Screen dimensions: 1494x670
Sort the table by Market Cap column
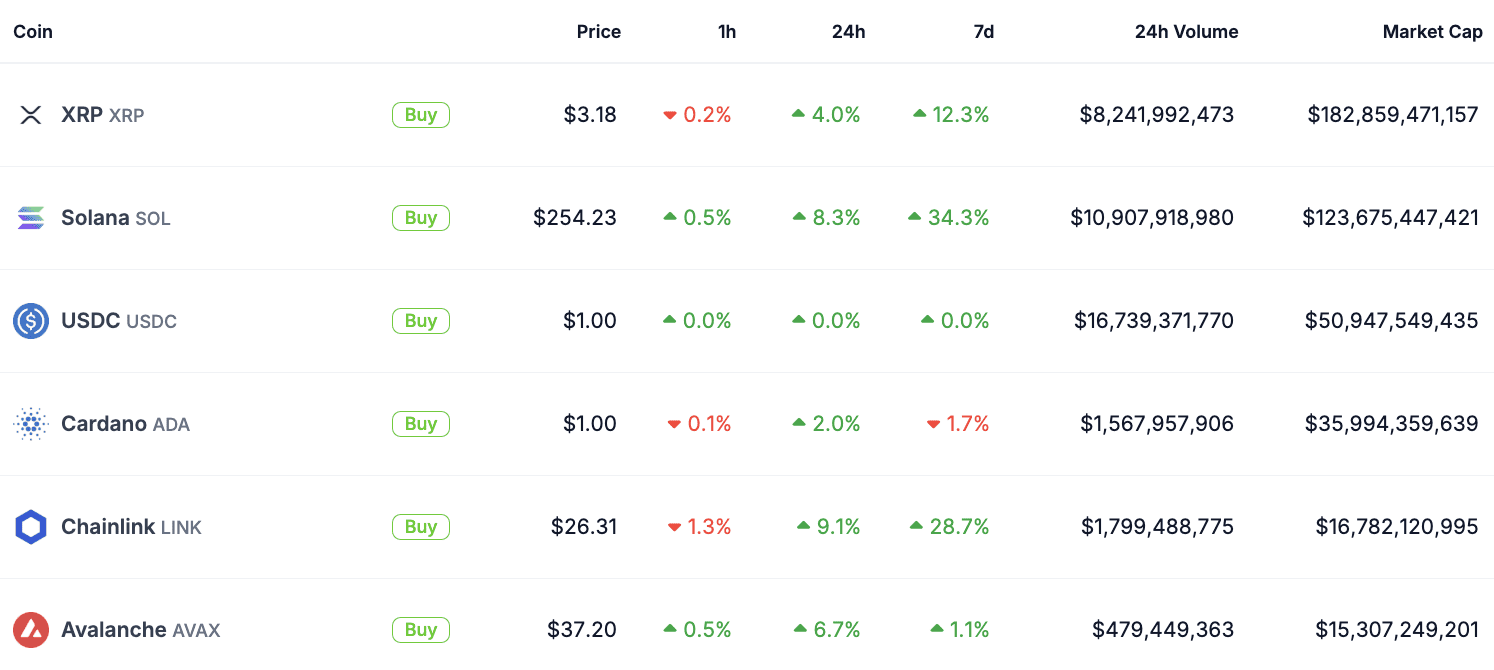point(1432,31)
